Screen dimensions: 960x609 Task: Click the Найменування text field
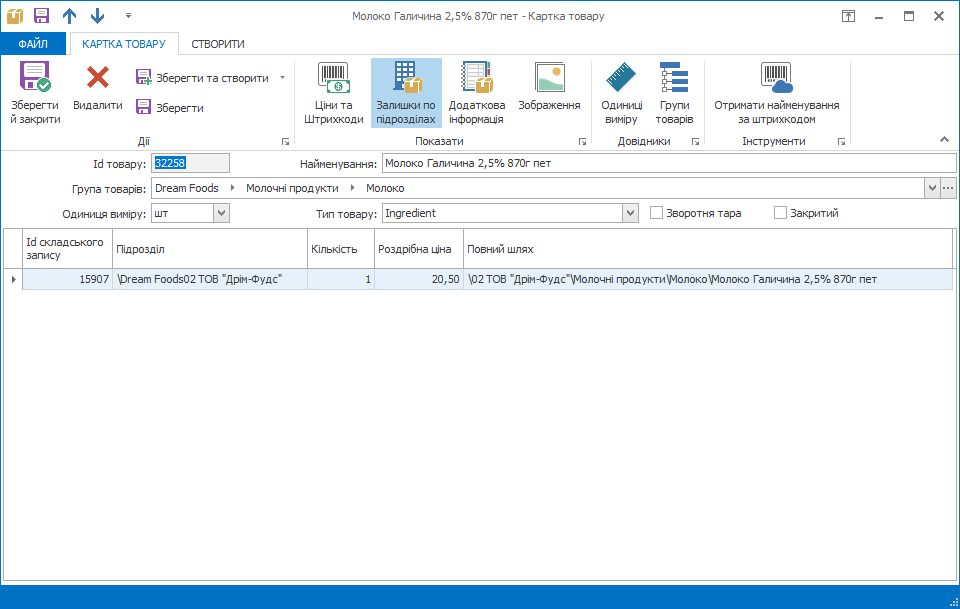(668, 163)
